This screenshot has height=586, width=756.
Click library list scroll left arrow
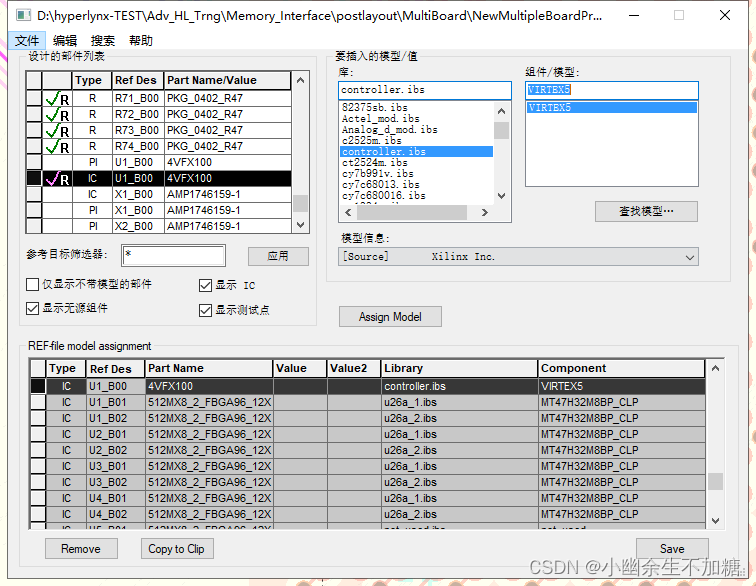pos(349,212)
